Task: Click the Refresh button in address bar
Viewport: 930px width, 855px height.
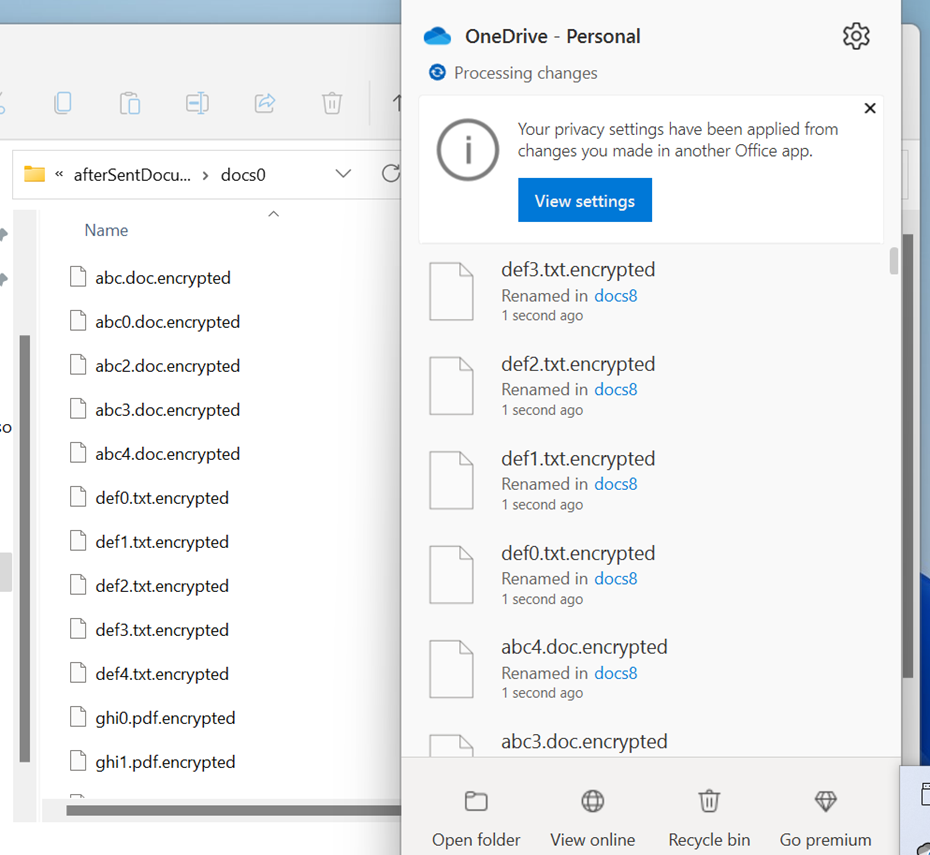Action: (390, 174)
